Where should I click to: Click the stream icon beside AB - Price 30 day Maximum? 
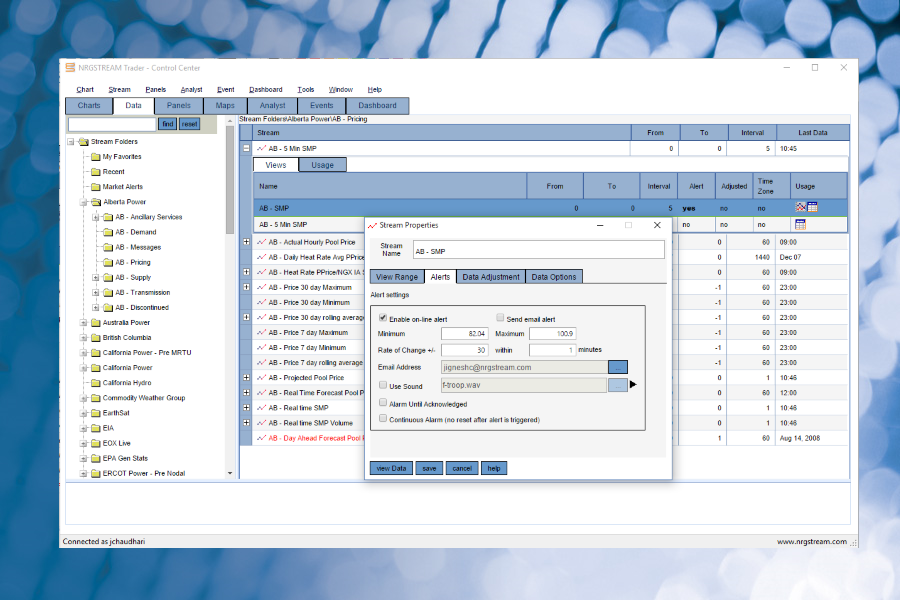(x=262, y=287)
